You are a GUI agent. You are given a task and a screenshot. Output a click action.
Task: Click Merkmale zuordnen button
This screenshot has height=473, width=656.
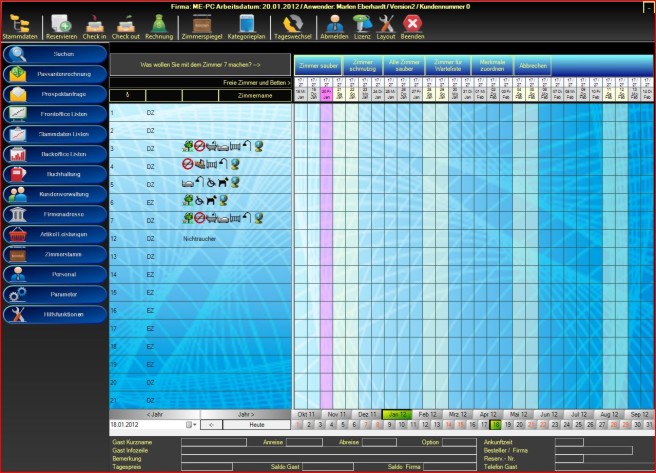point(492,66)
